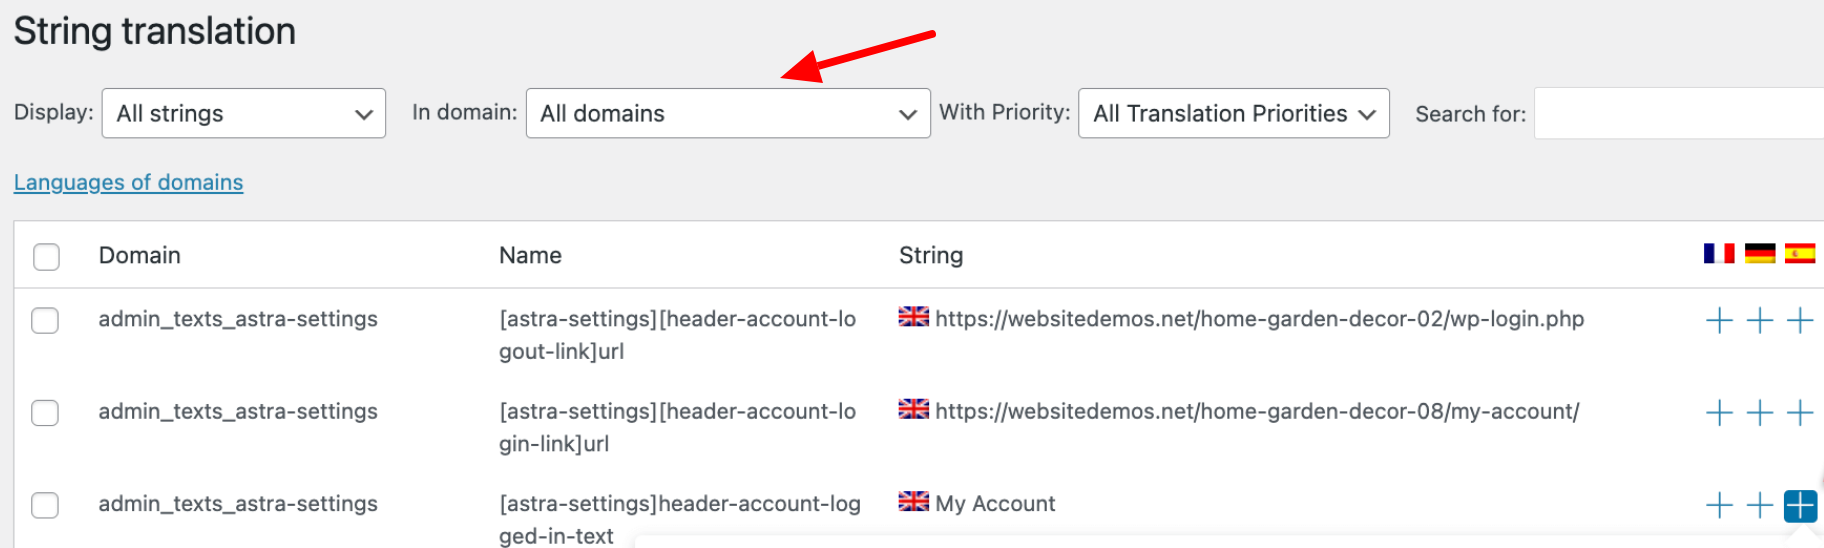Focus the Search for input field

[1679, 113]
